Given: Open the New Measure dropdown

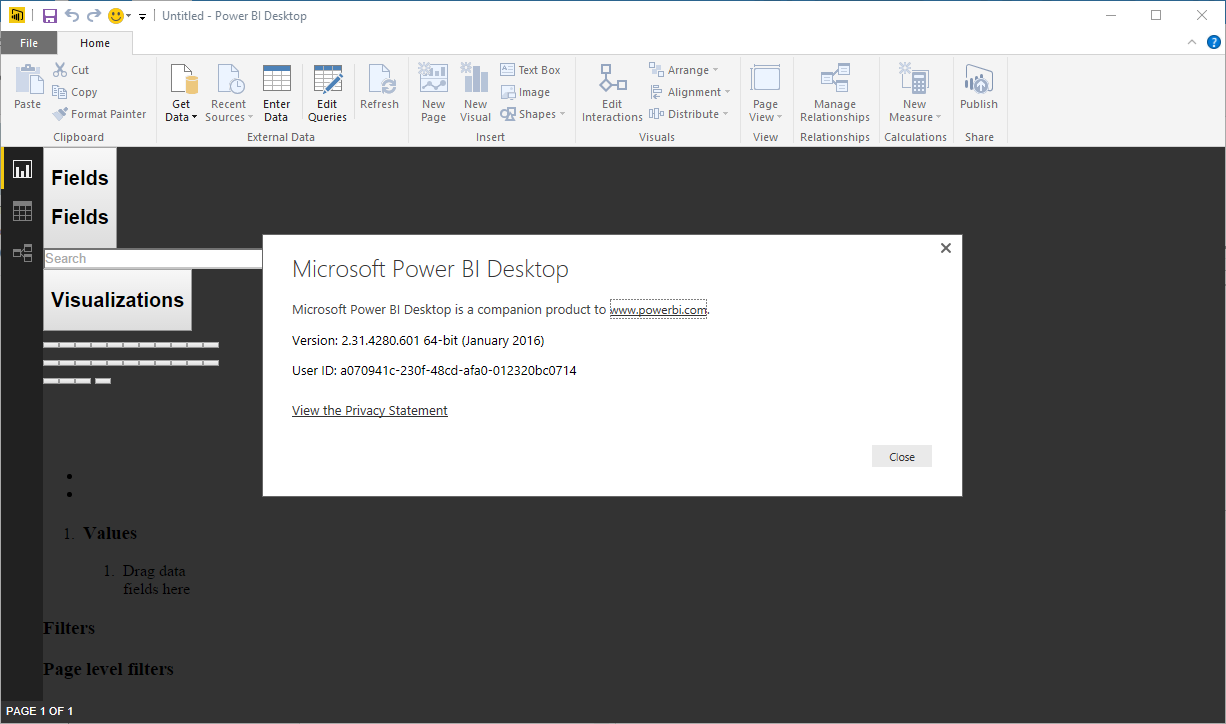Looking at the screenshot, I should point(914,93).
